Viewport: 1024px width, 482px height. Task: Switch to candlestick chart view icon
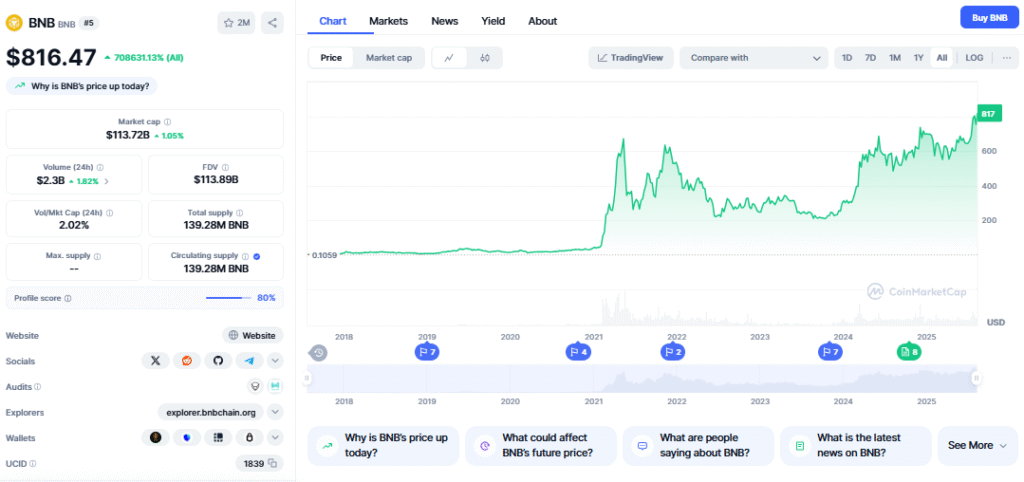pos(485,58)
